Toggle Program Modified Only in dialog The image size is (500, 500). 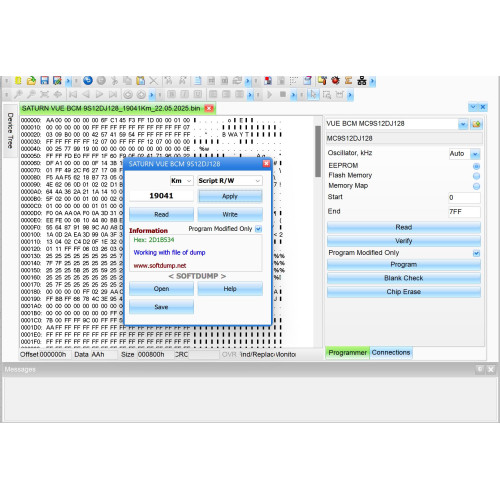coord(258,229)
